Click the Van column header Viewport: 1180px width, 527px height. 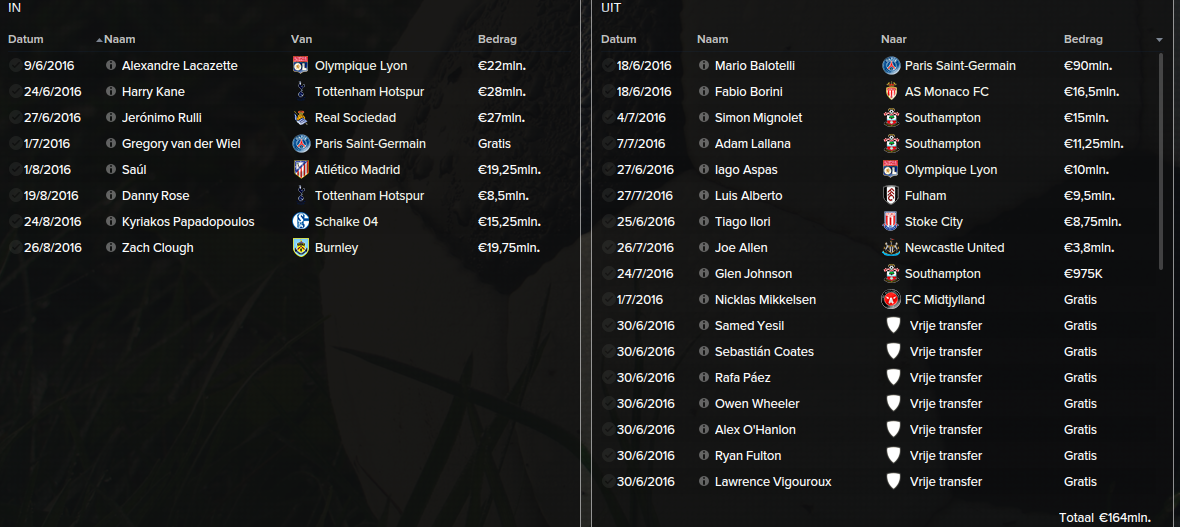tap(302, 39)
